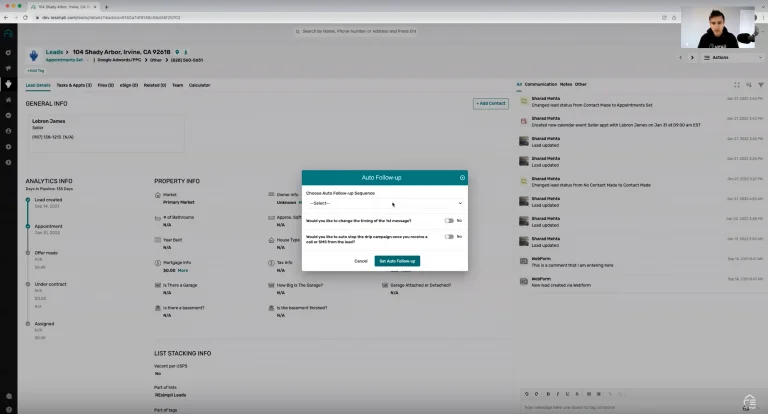The image size is (768, 414).
Task: Click Cancel in the Auto Follow-up dialog
Action: (x=360, y=261)
